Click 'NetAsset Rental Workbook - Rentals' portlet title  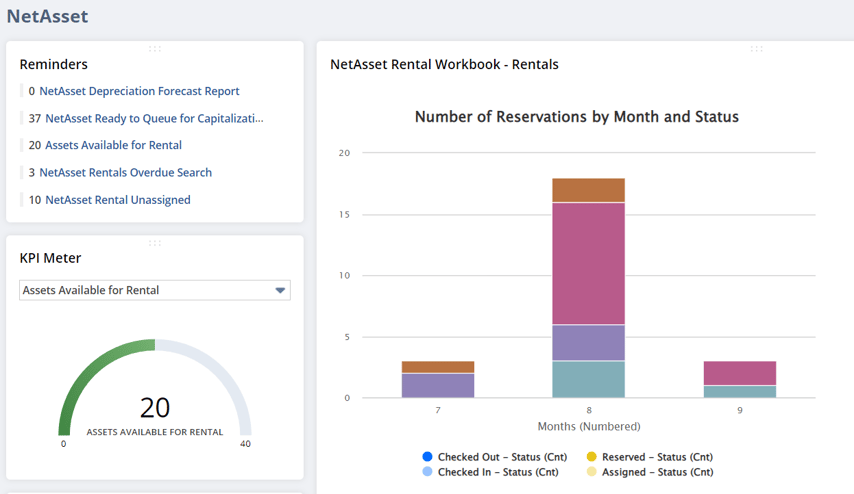coord(444,64)
